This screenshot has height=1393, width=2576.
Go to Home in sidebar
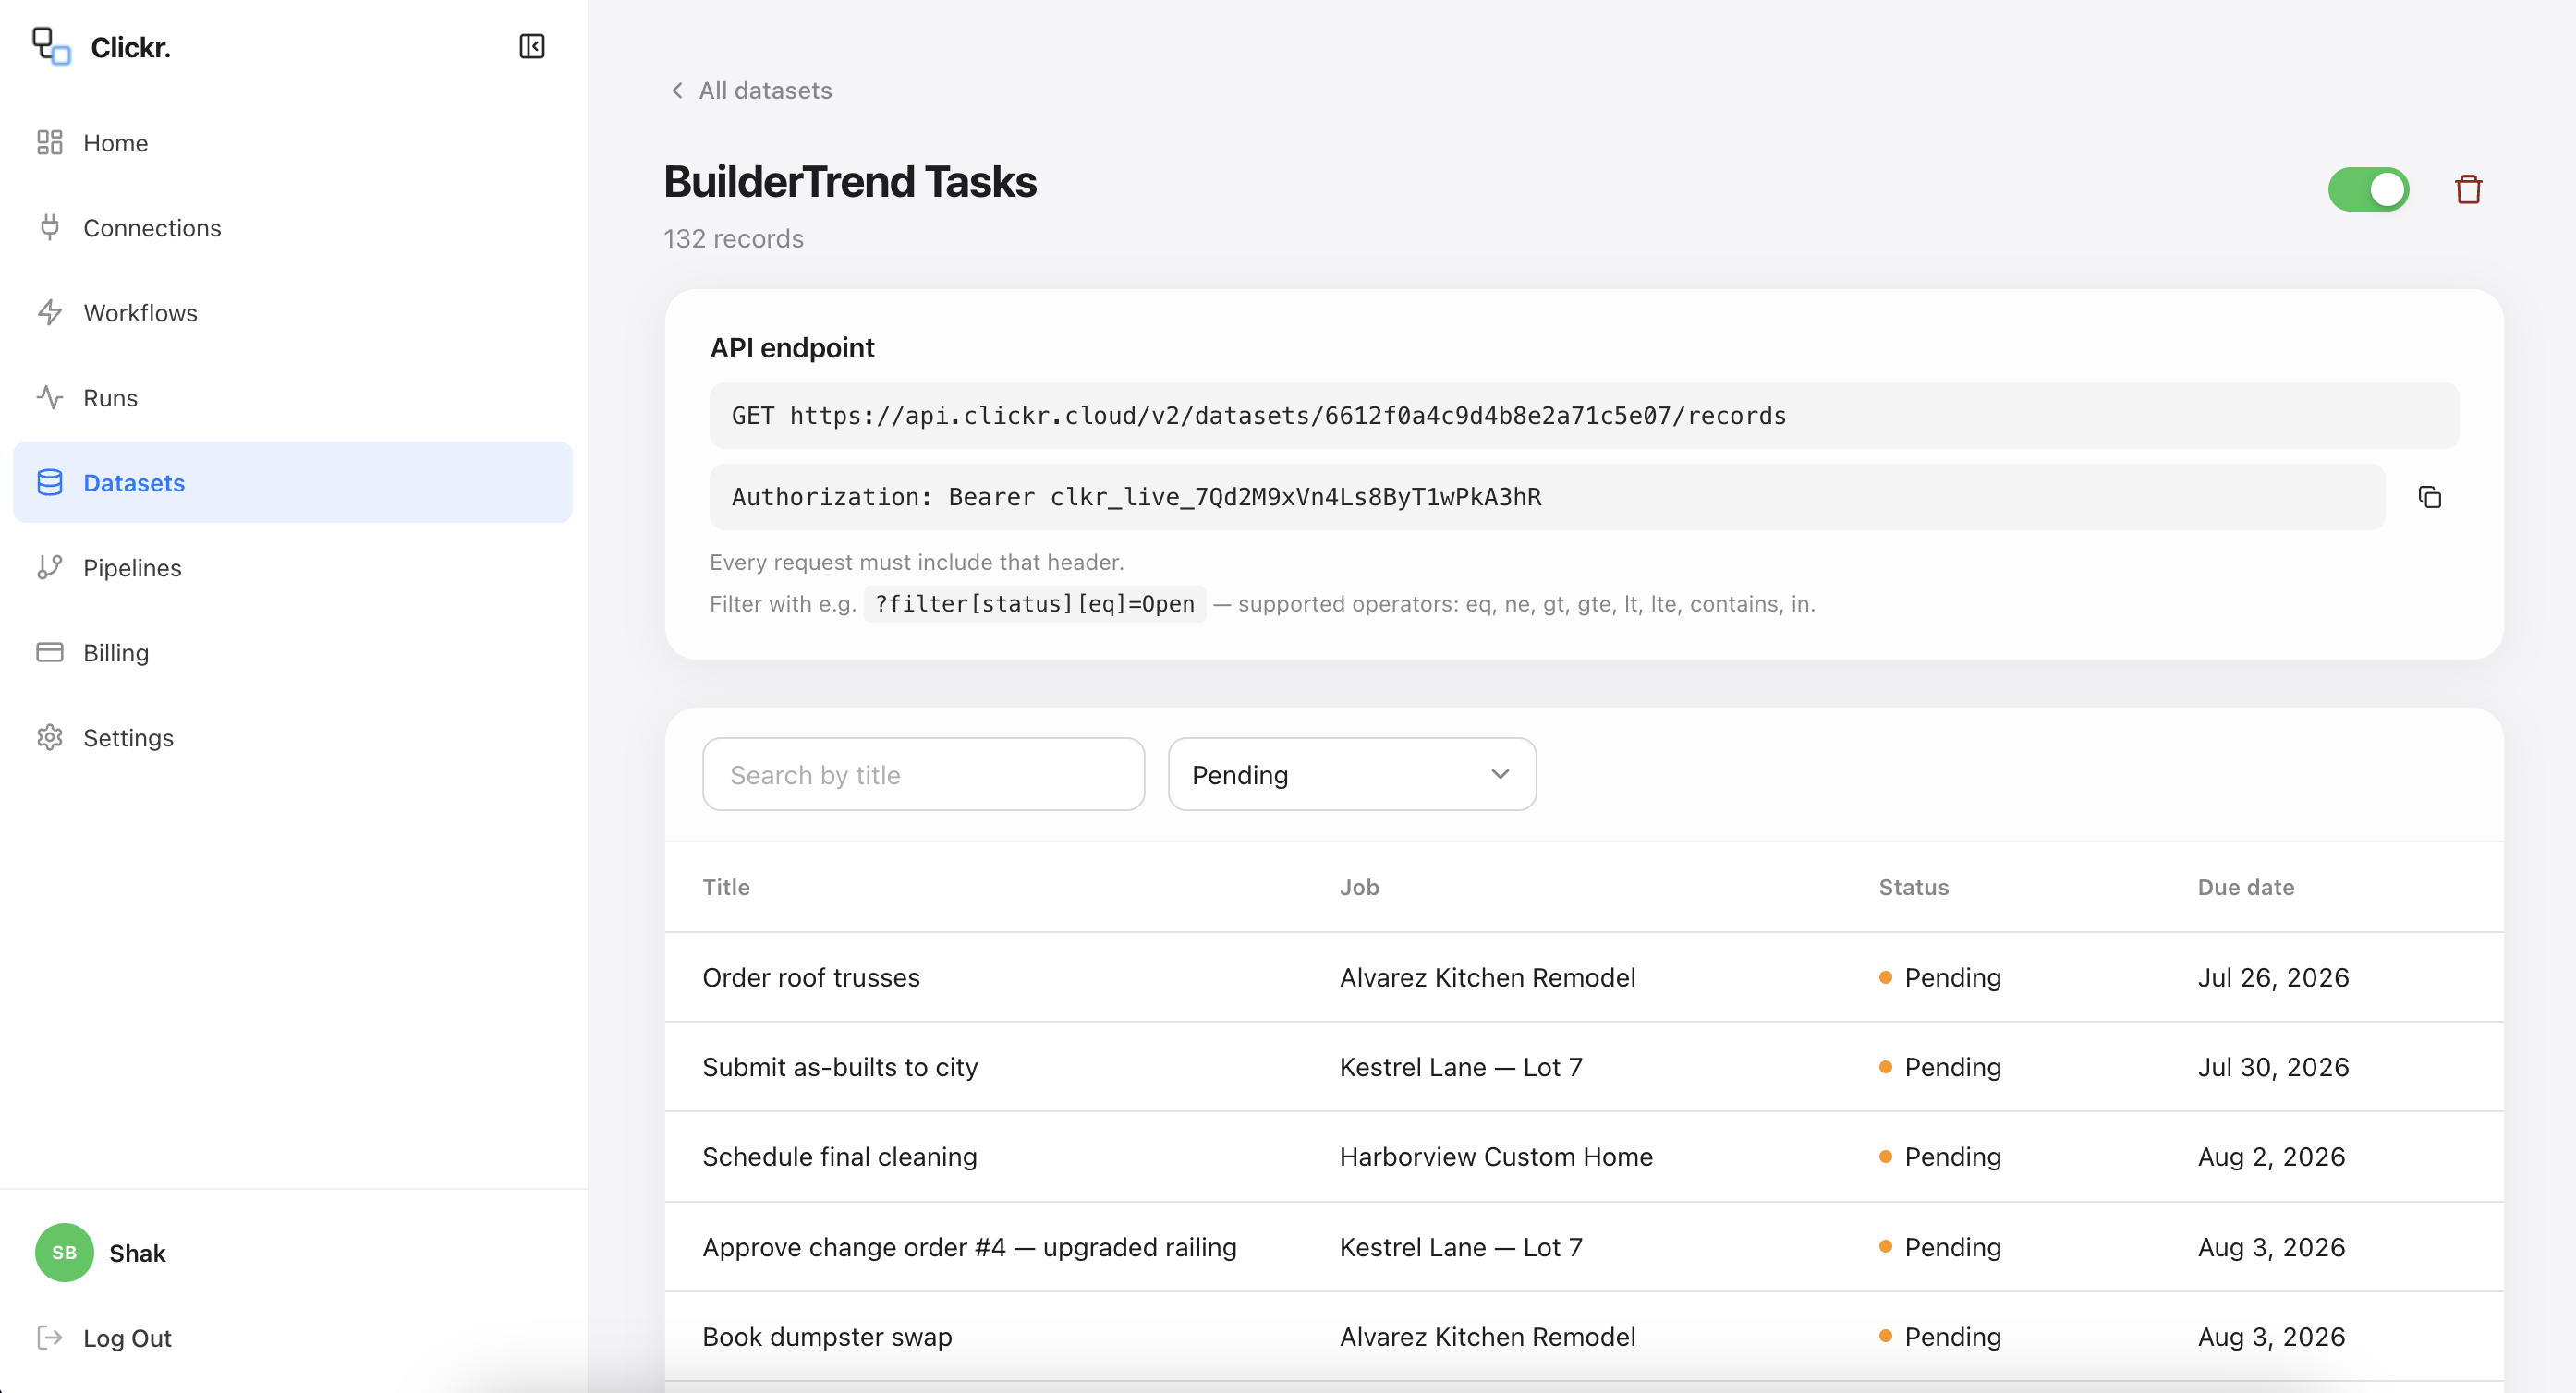coord(292,143)
